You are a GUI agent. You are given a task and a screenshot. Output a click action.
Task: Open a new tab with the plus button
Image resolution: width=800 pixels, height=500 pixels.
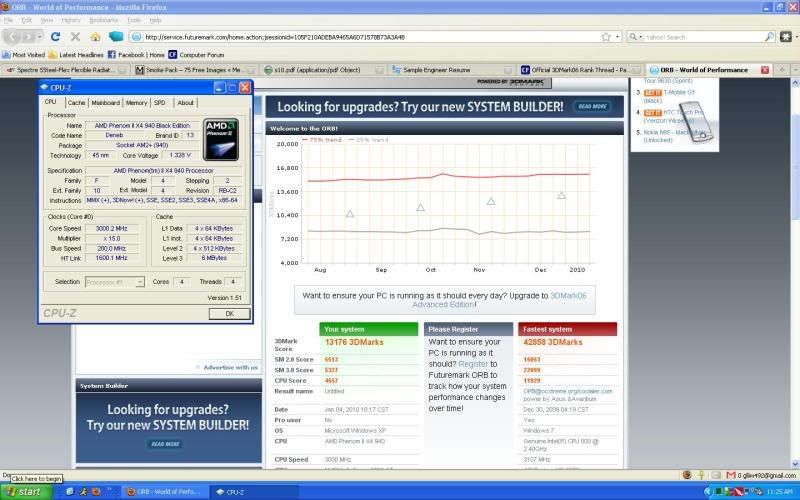pos(782,70)
